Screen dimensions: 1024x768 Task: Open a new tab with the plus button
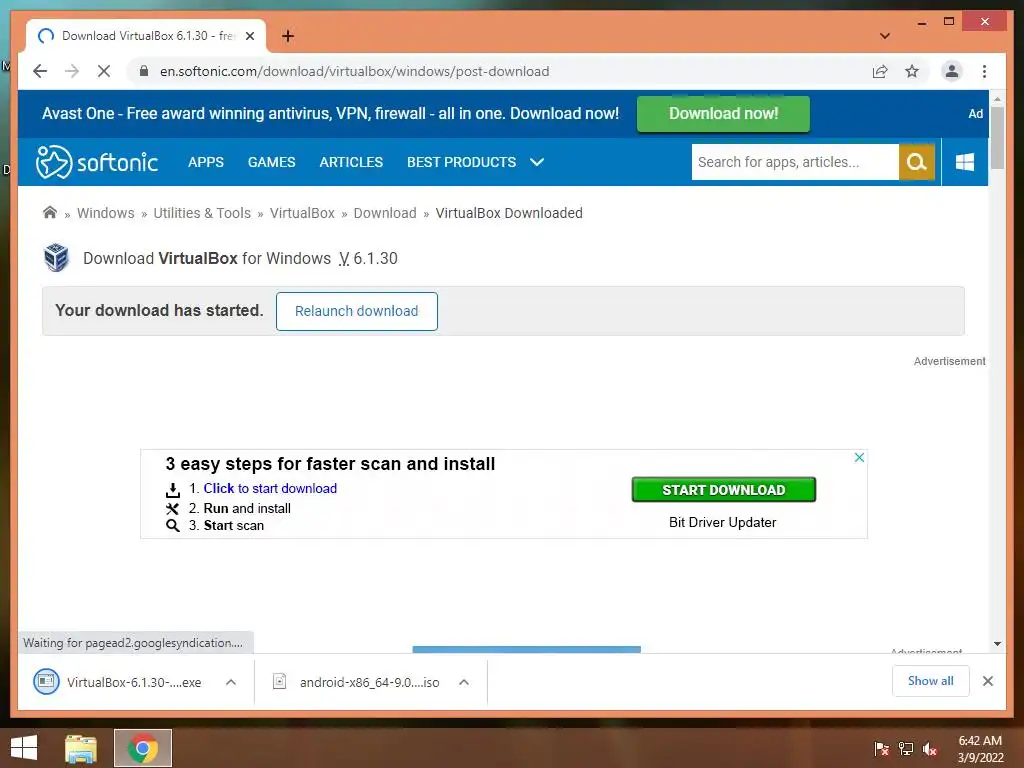click(288, 36)
